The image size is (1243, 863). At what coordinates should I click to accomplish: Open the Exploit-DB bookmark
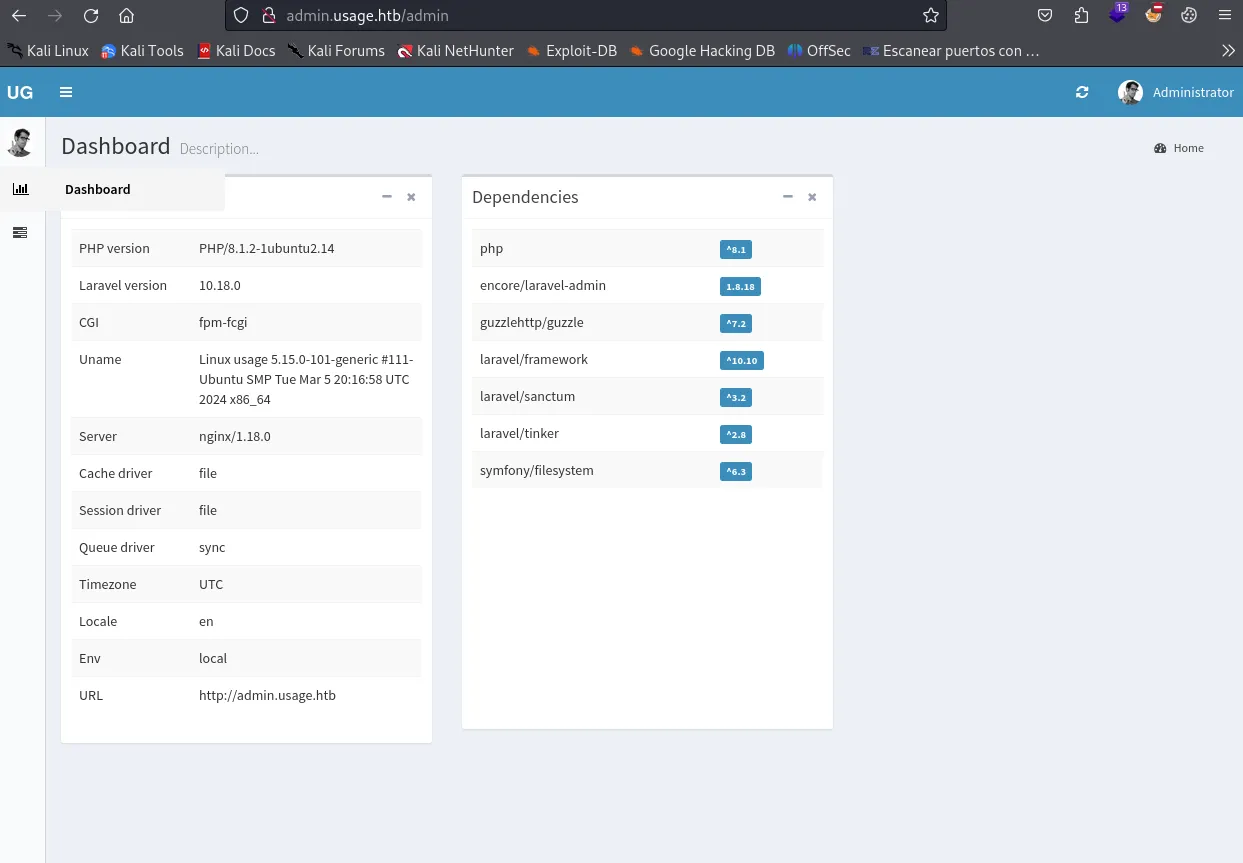(571, 50)
